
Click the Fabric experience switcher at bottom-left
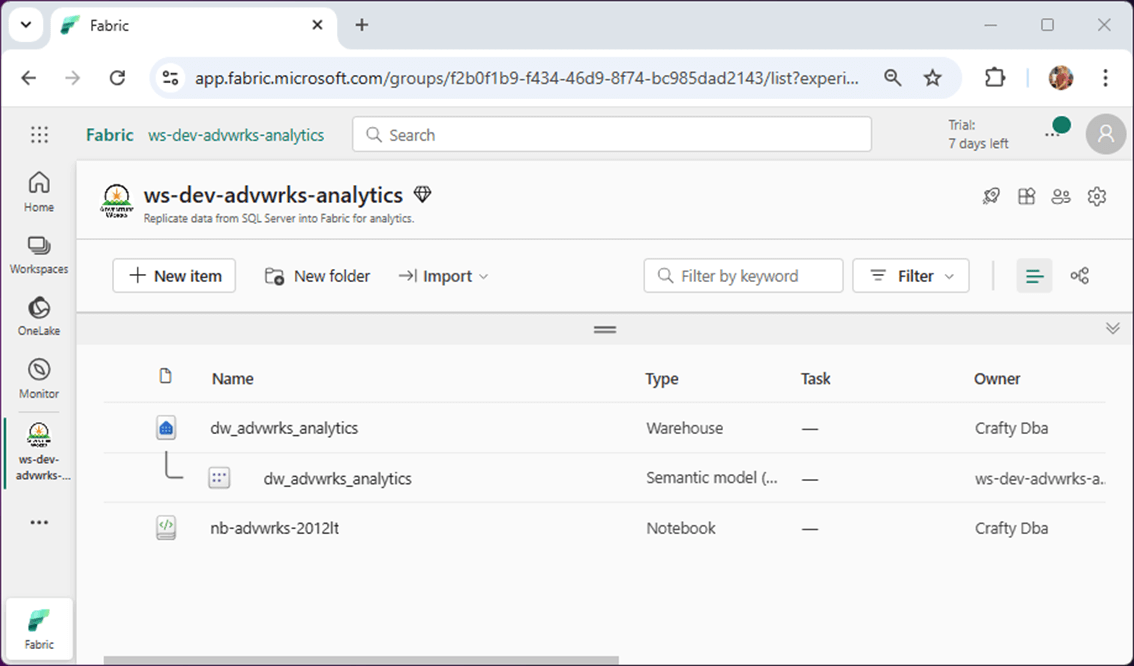[x=39, y=629]
